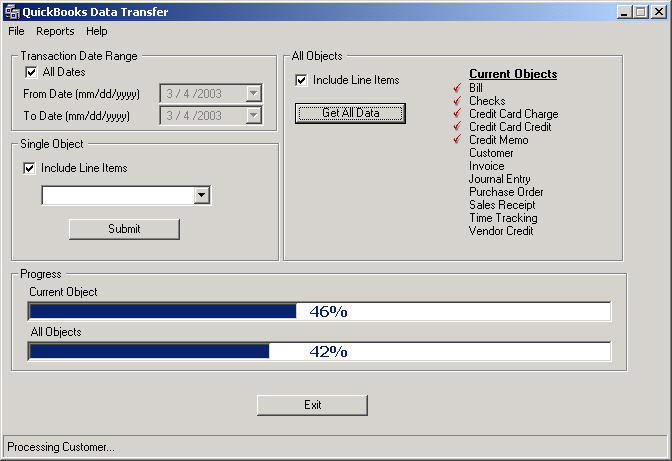Click the From Date (mm/dd/yyyy) label

(81, 94)
